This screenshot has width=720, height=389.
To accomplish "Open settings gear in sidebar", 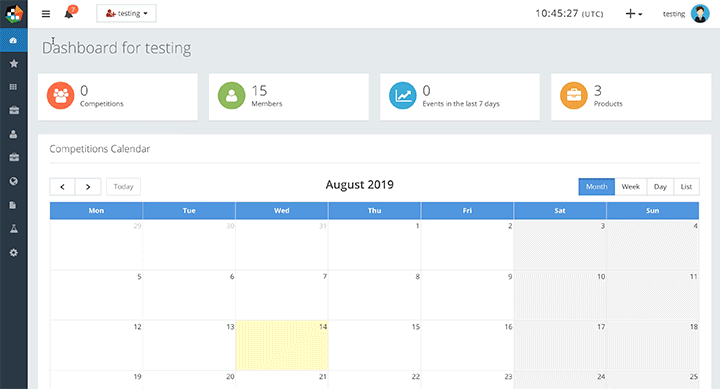I will click(14, 253).
